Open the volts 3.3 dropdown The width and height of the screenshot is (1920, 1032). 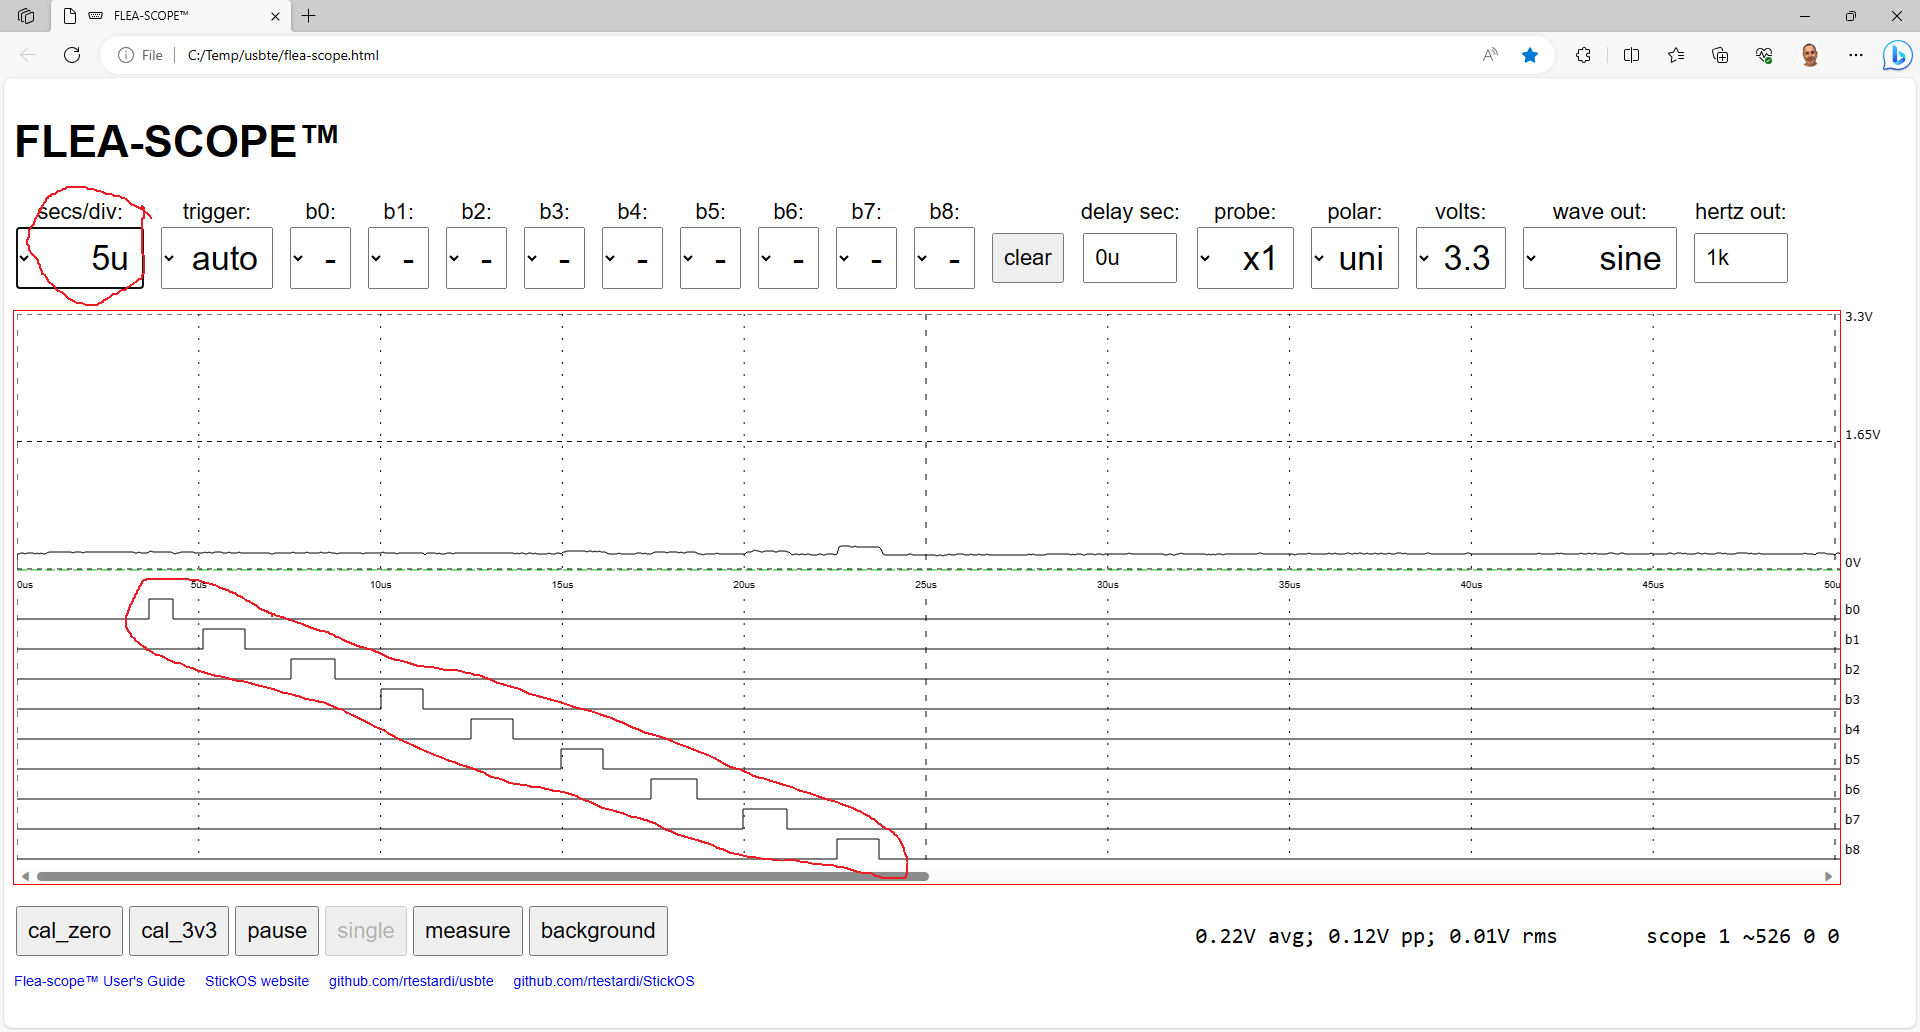(1461, 258)
